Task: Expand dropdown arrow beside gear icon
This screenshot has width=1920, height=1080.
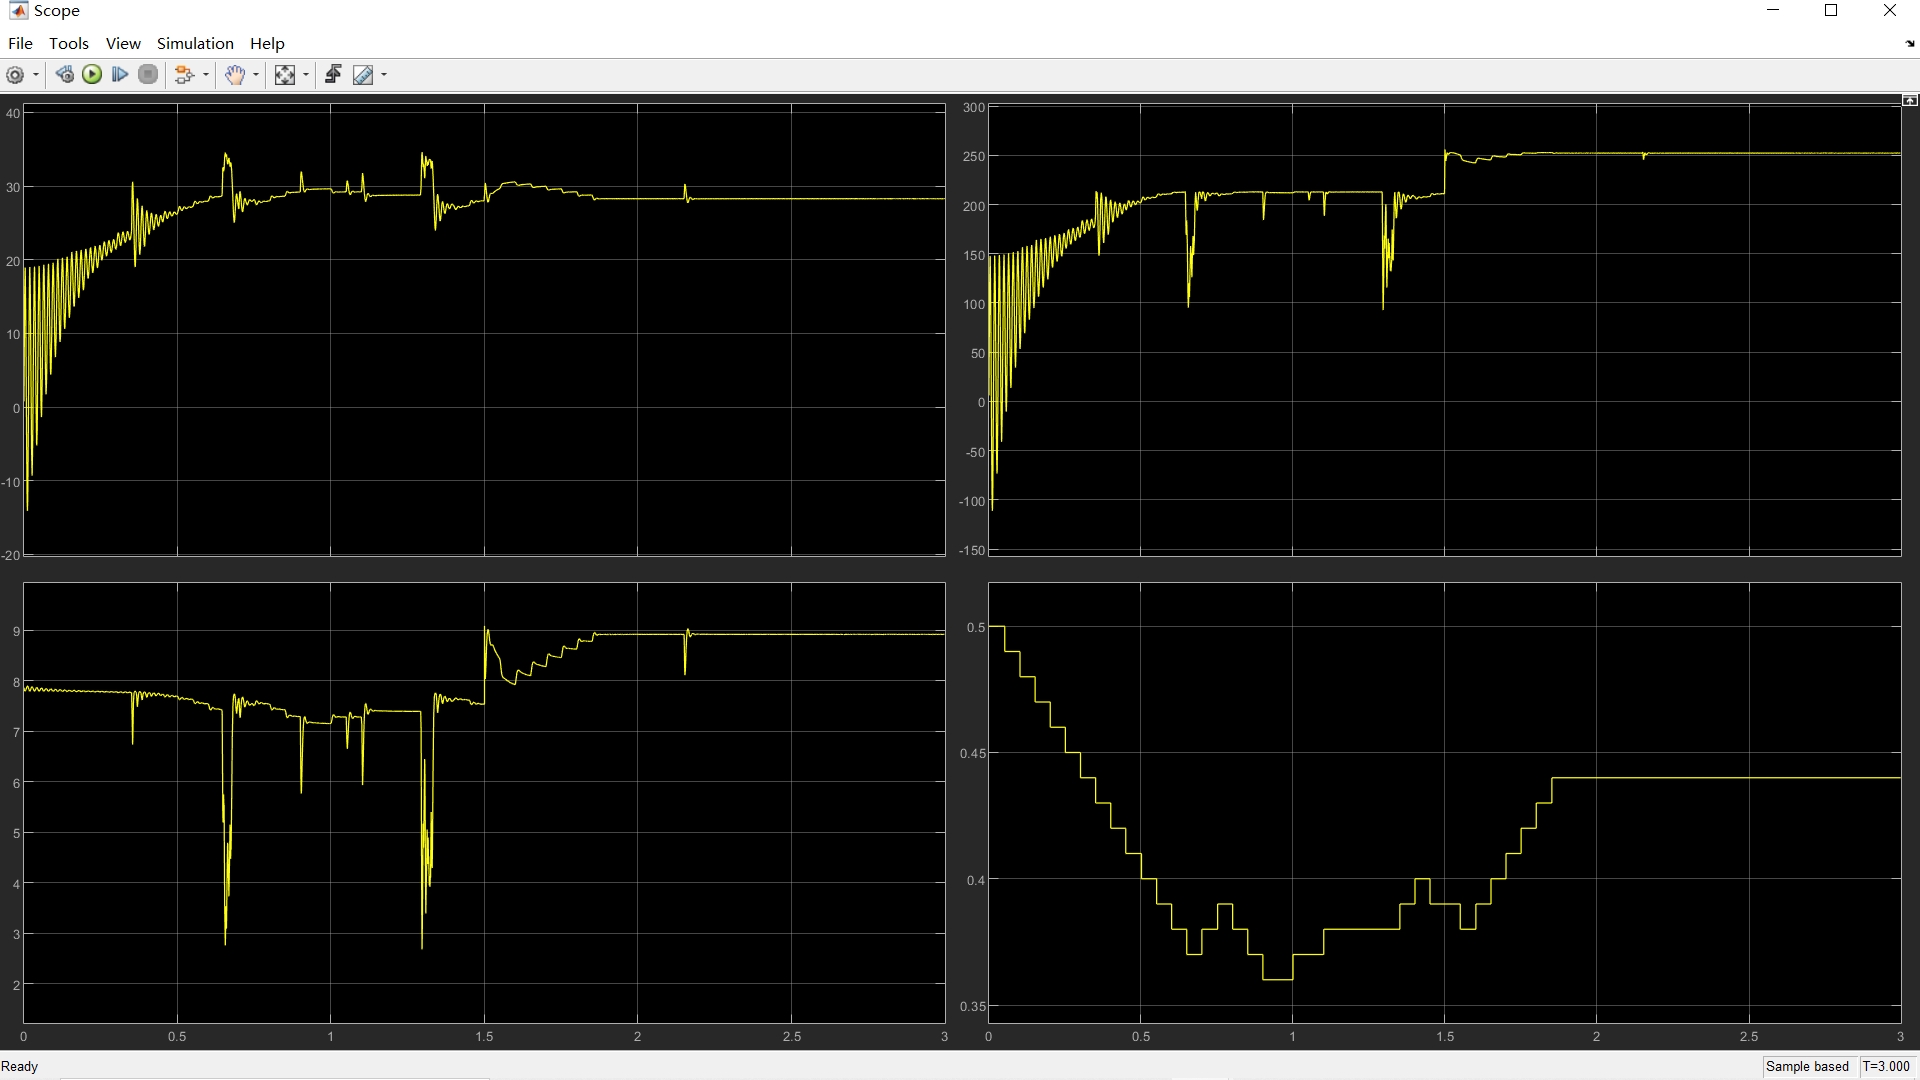Action: 36,75
